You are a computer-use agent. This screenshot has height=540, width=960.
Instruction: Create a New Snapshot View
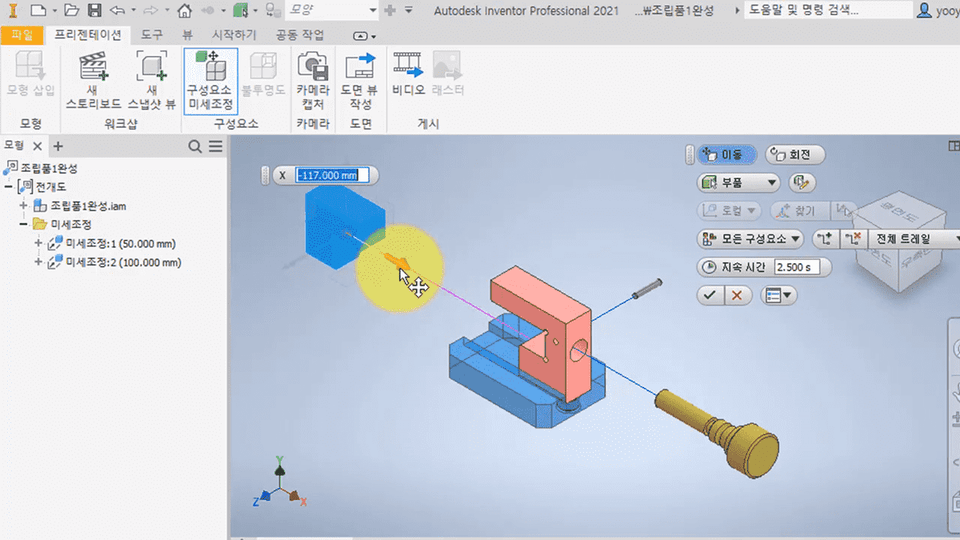coord(152,81)
